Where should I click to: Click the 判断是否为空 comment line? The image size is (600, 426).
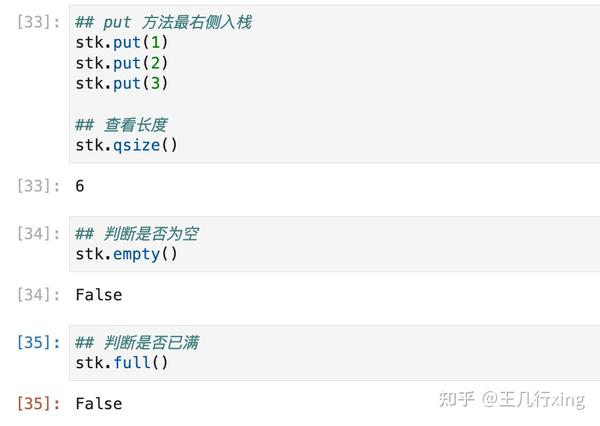point(136,234)
